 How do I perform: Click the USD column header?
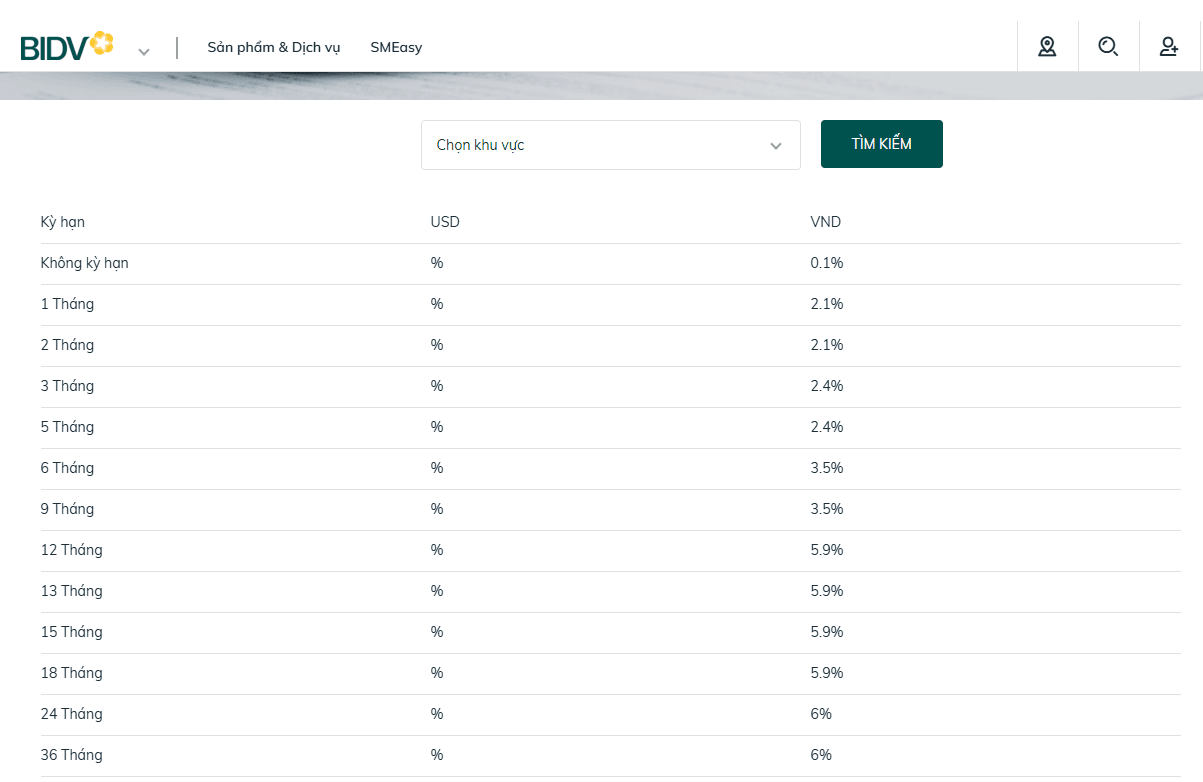click(445, 222)
